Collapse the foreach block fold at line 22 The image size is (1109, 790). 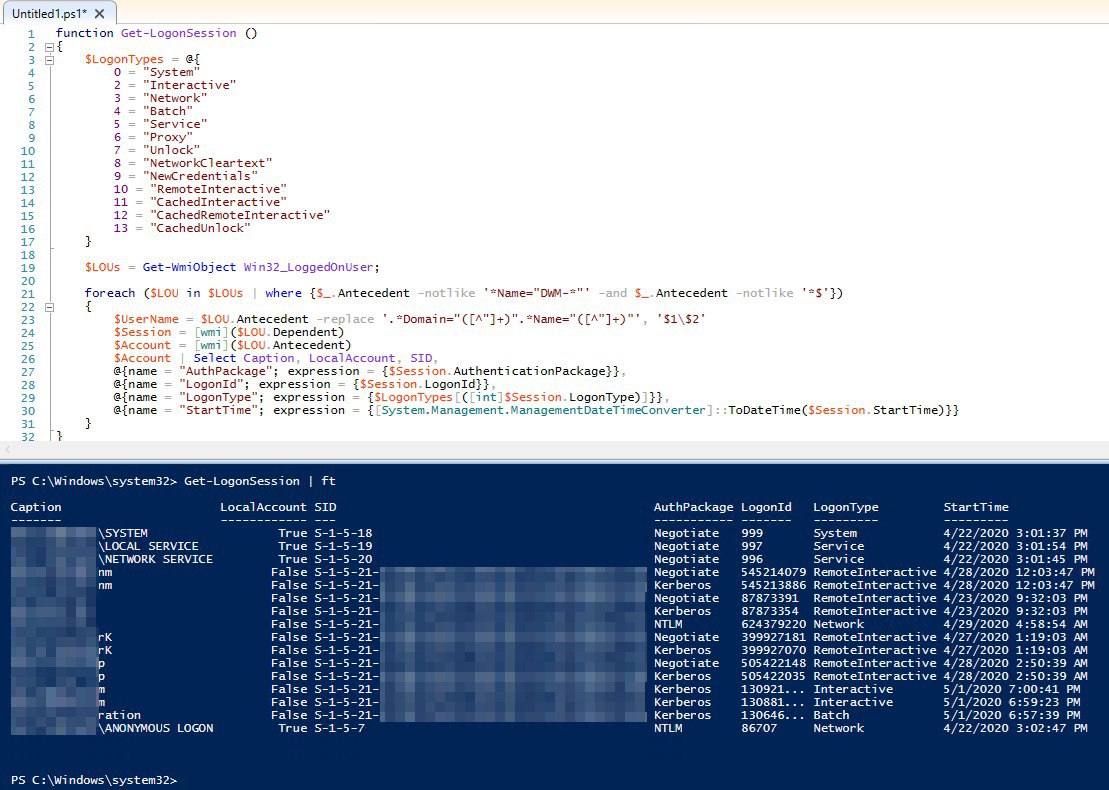[50, 307]
